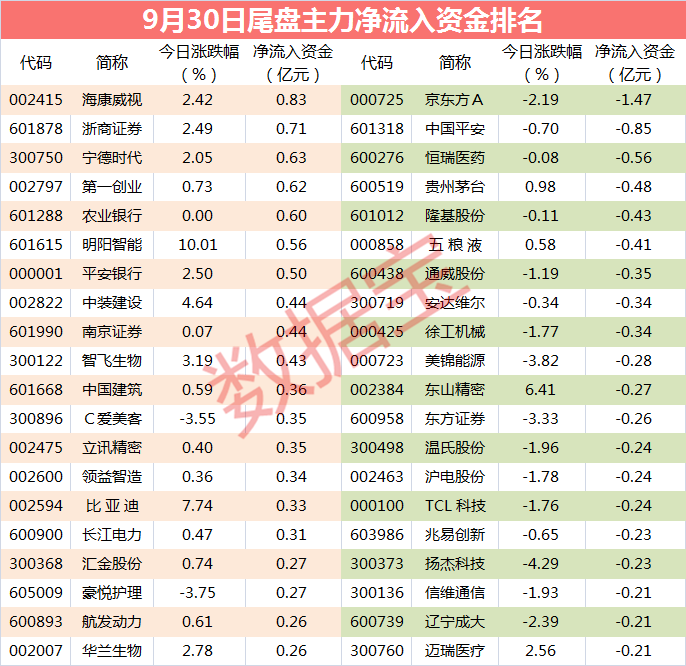
Task: Select the stock name 辽宁成大
Action: coord(455,622)
